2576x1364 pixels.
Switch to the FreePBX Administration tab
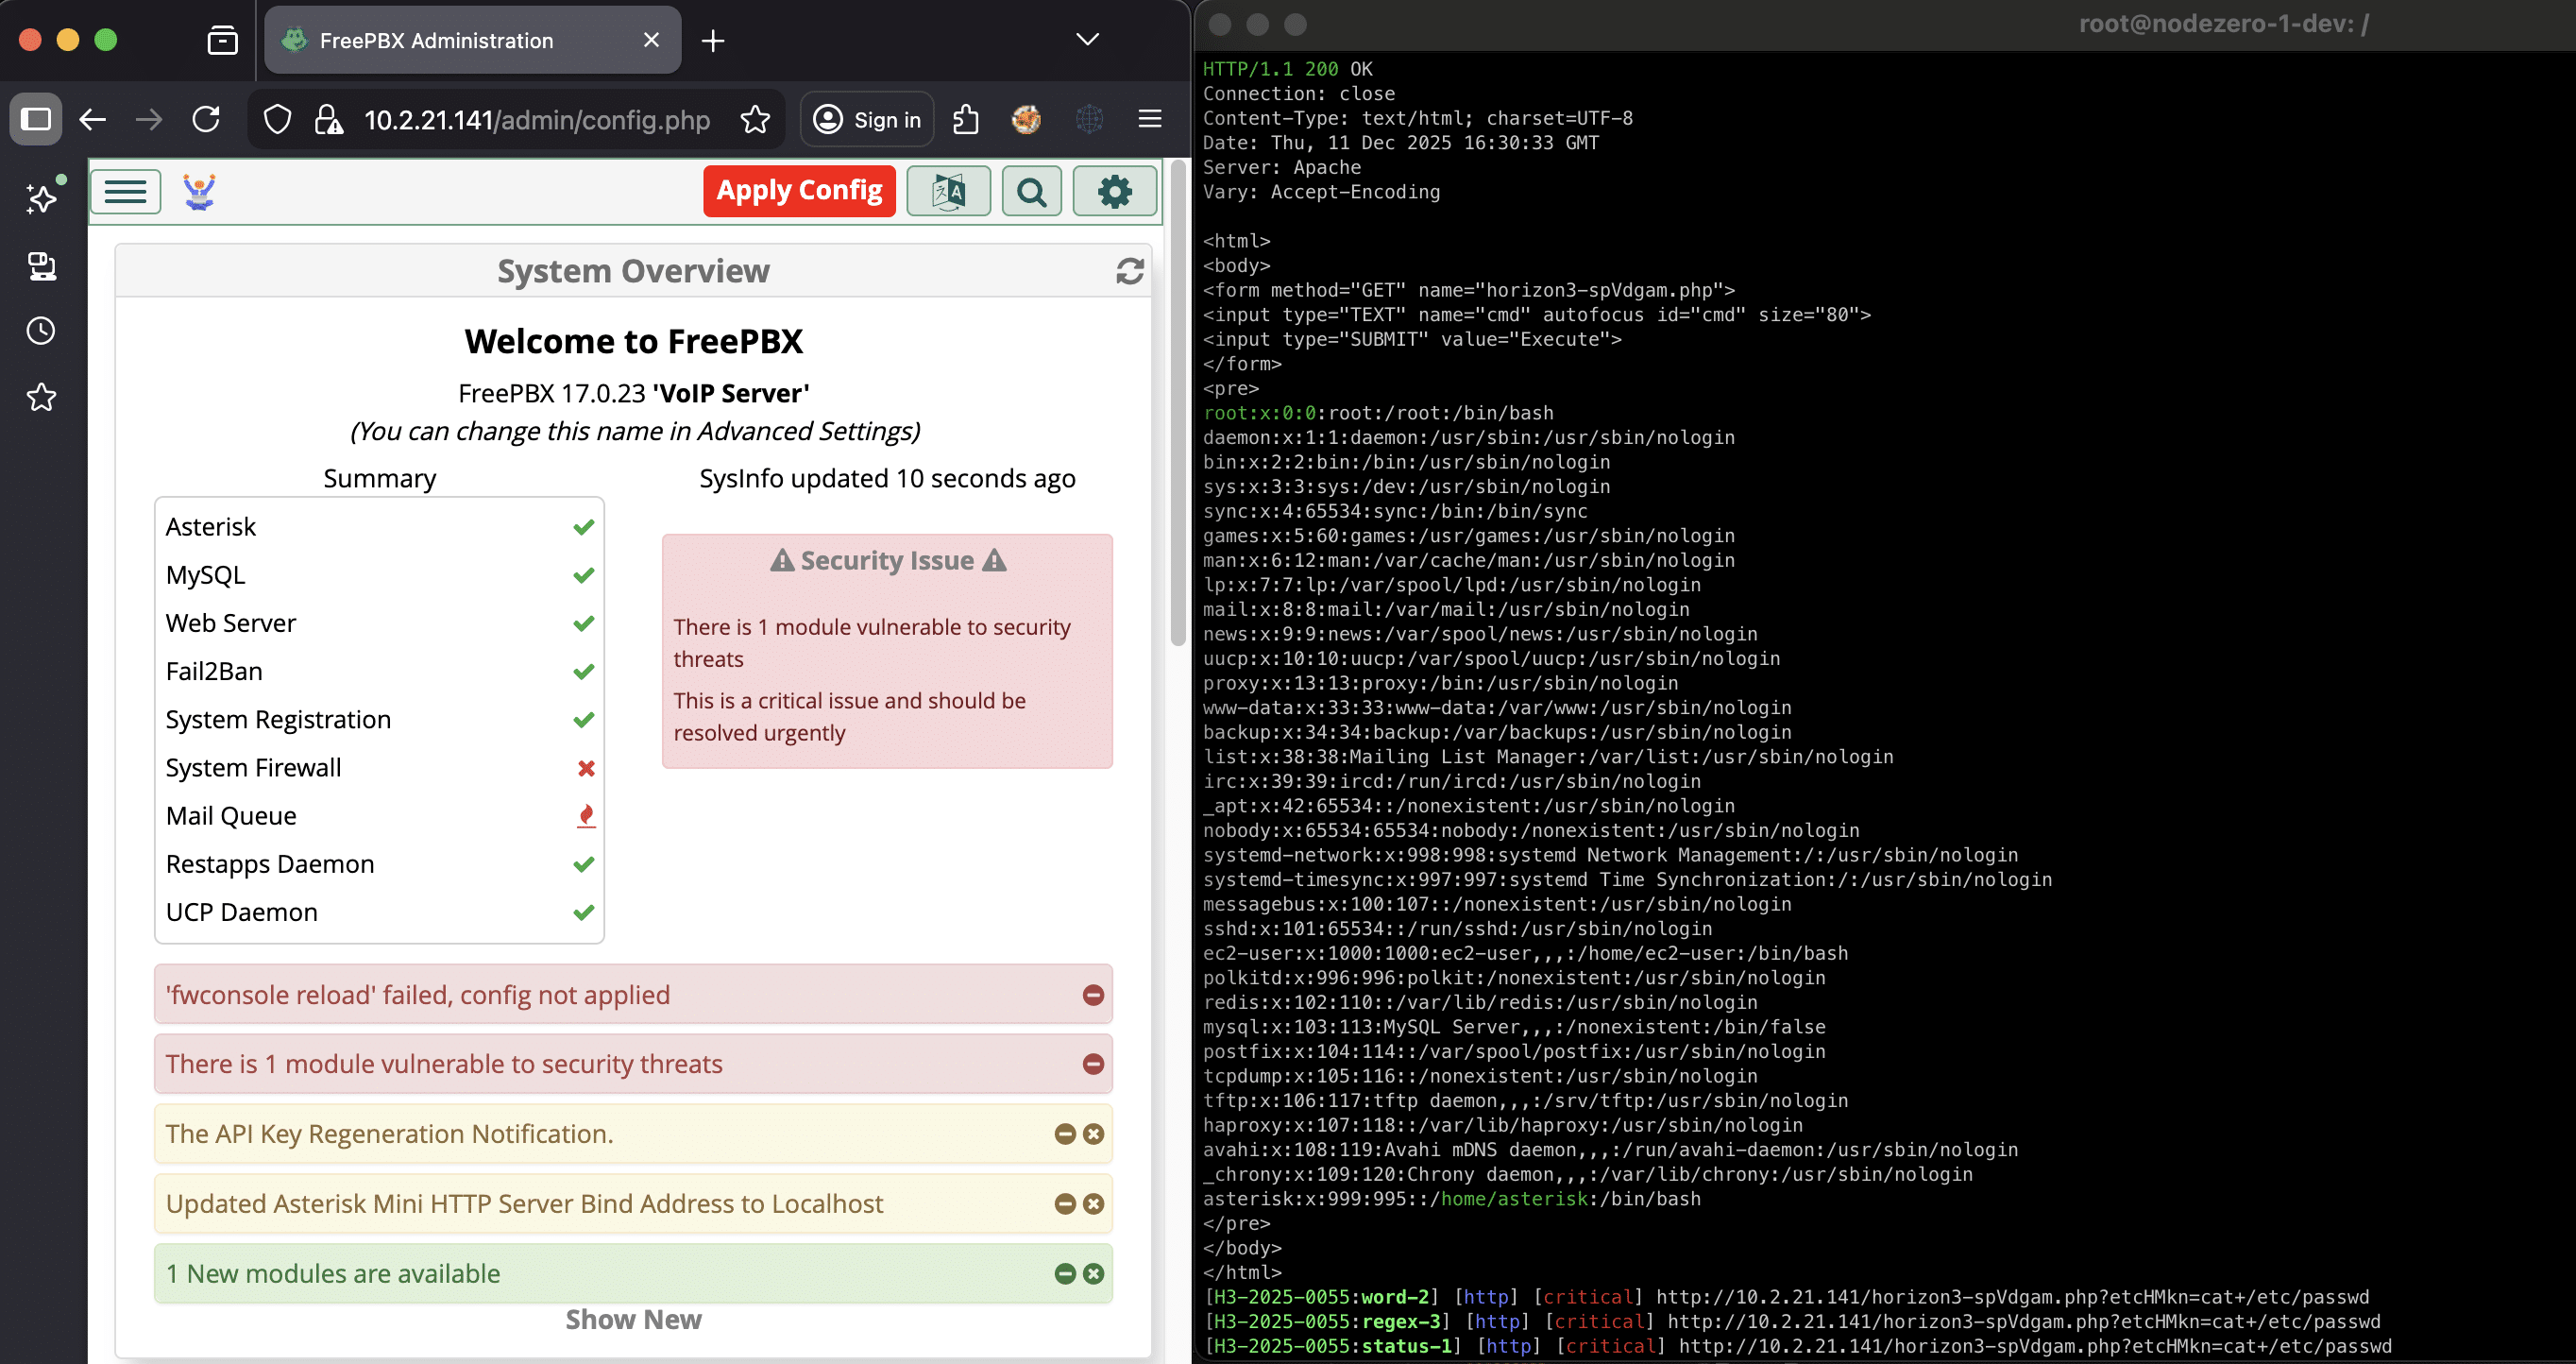pos(436,40)
